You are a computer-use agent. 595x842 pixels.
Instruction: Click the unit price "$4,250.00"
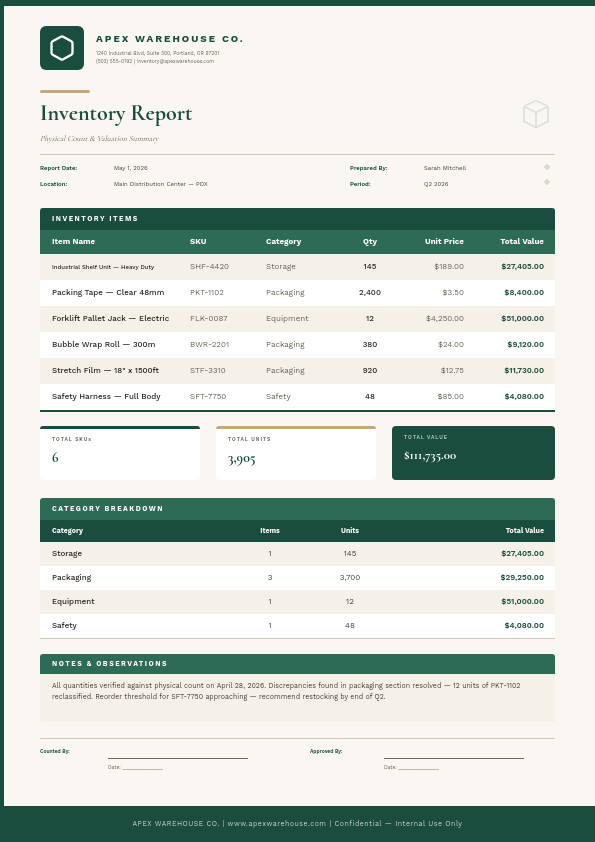tap(445, 318)
